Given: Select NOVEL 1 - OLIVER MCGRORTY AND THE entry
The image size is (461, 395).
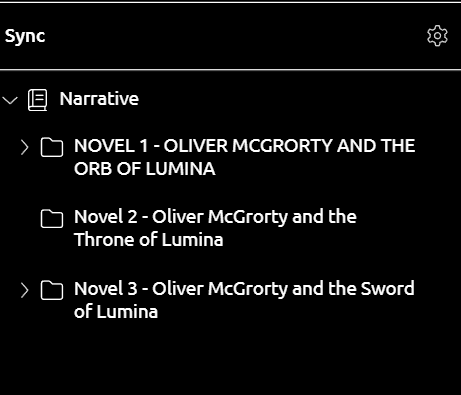Looking at the screenshot, I should (245, 146).
